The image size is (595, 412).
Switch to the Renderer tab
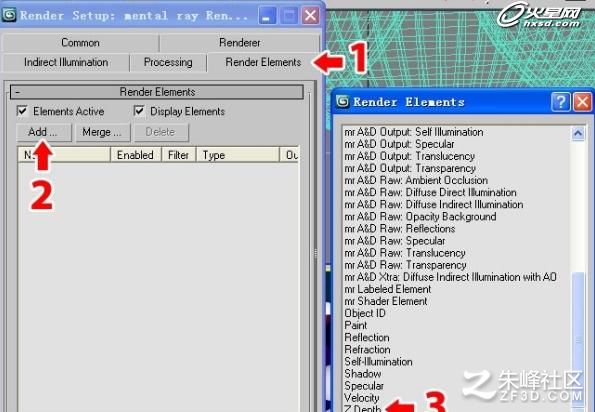point(239,42)
